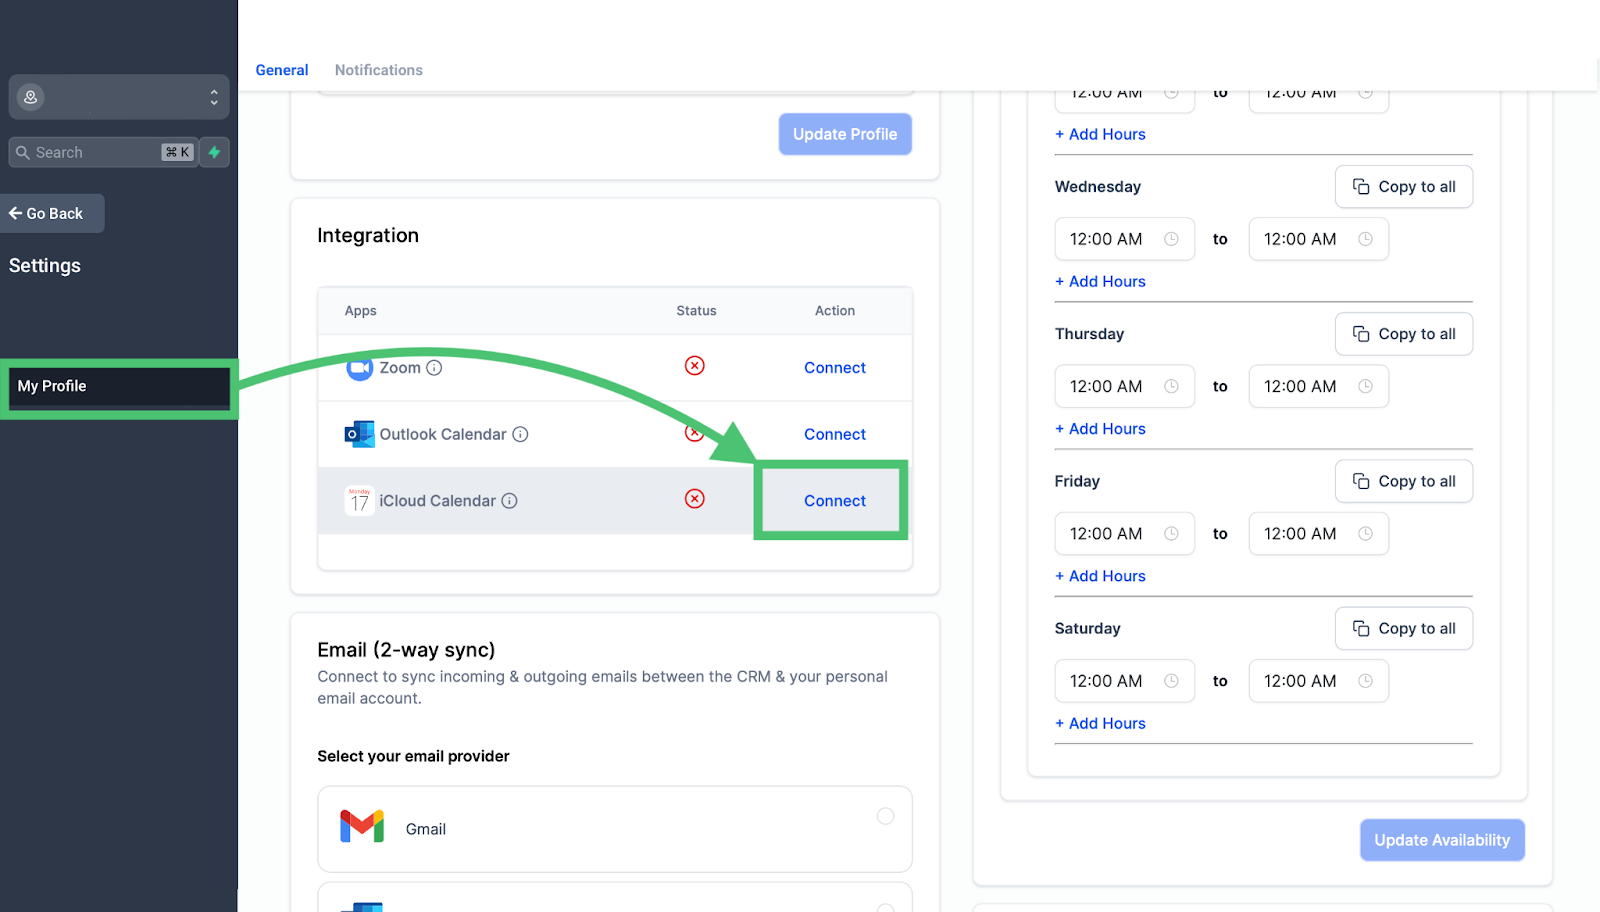Copy Thursday hours to all days
Image resolution: width=1600 pixels, height=912 pixels.
(x=1404, y=334)
